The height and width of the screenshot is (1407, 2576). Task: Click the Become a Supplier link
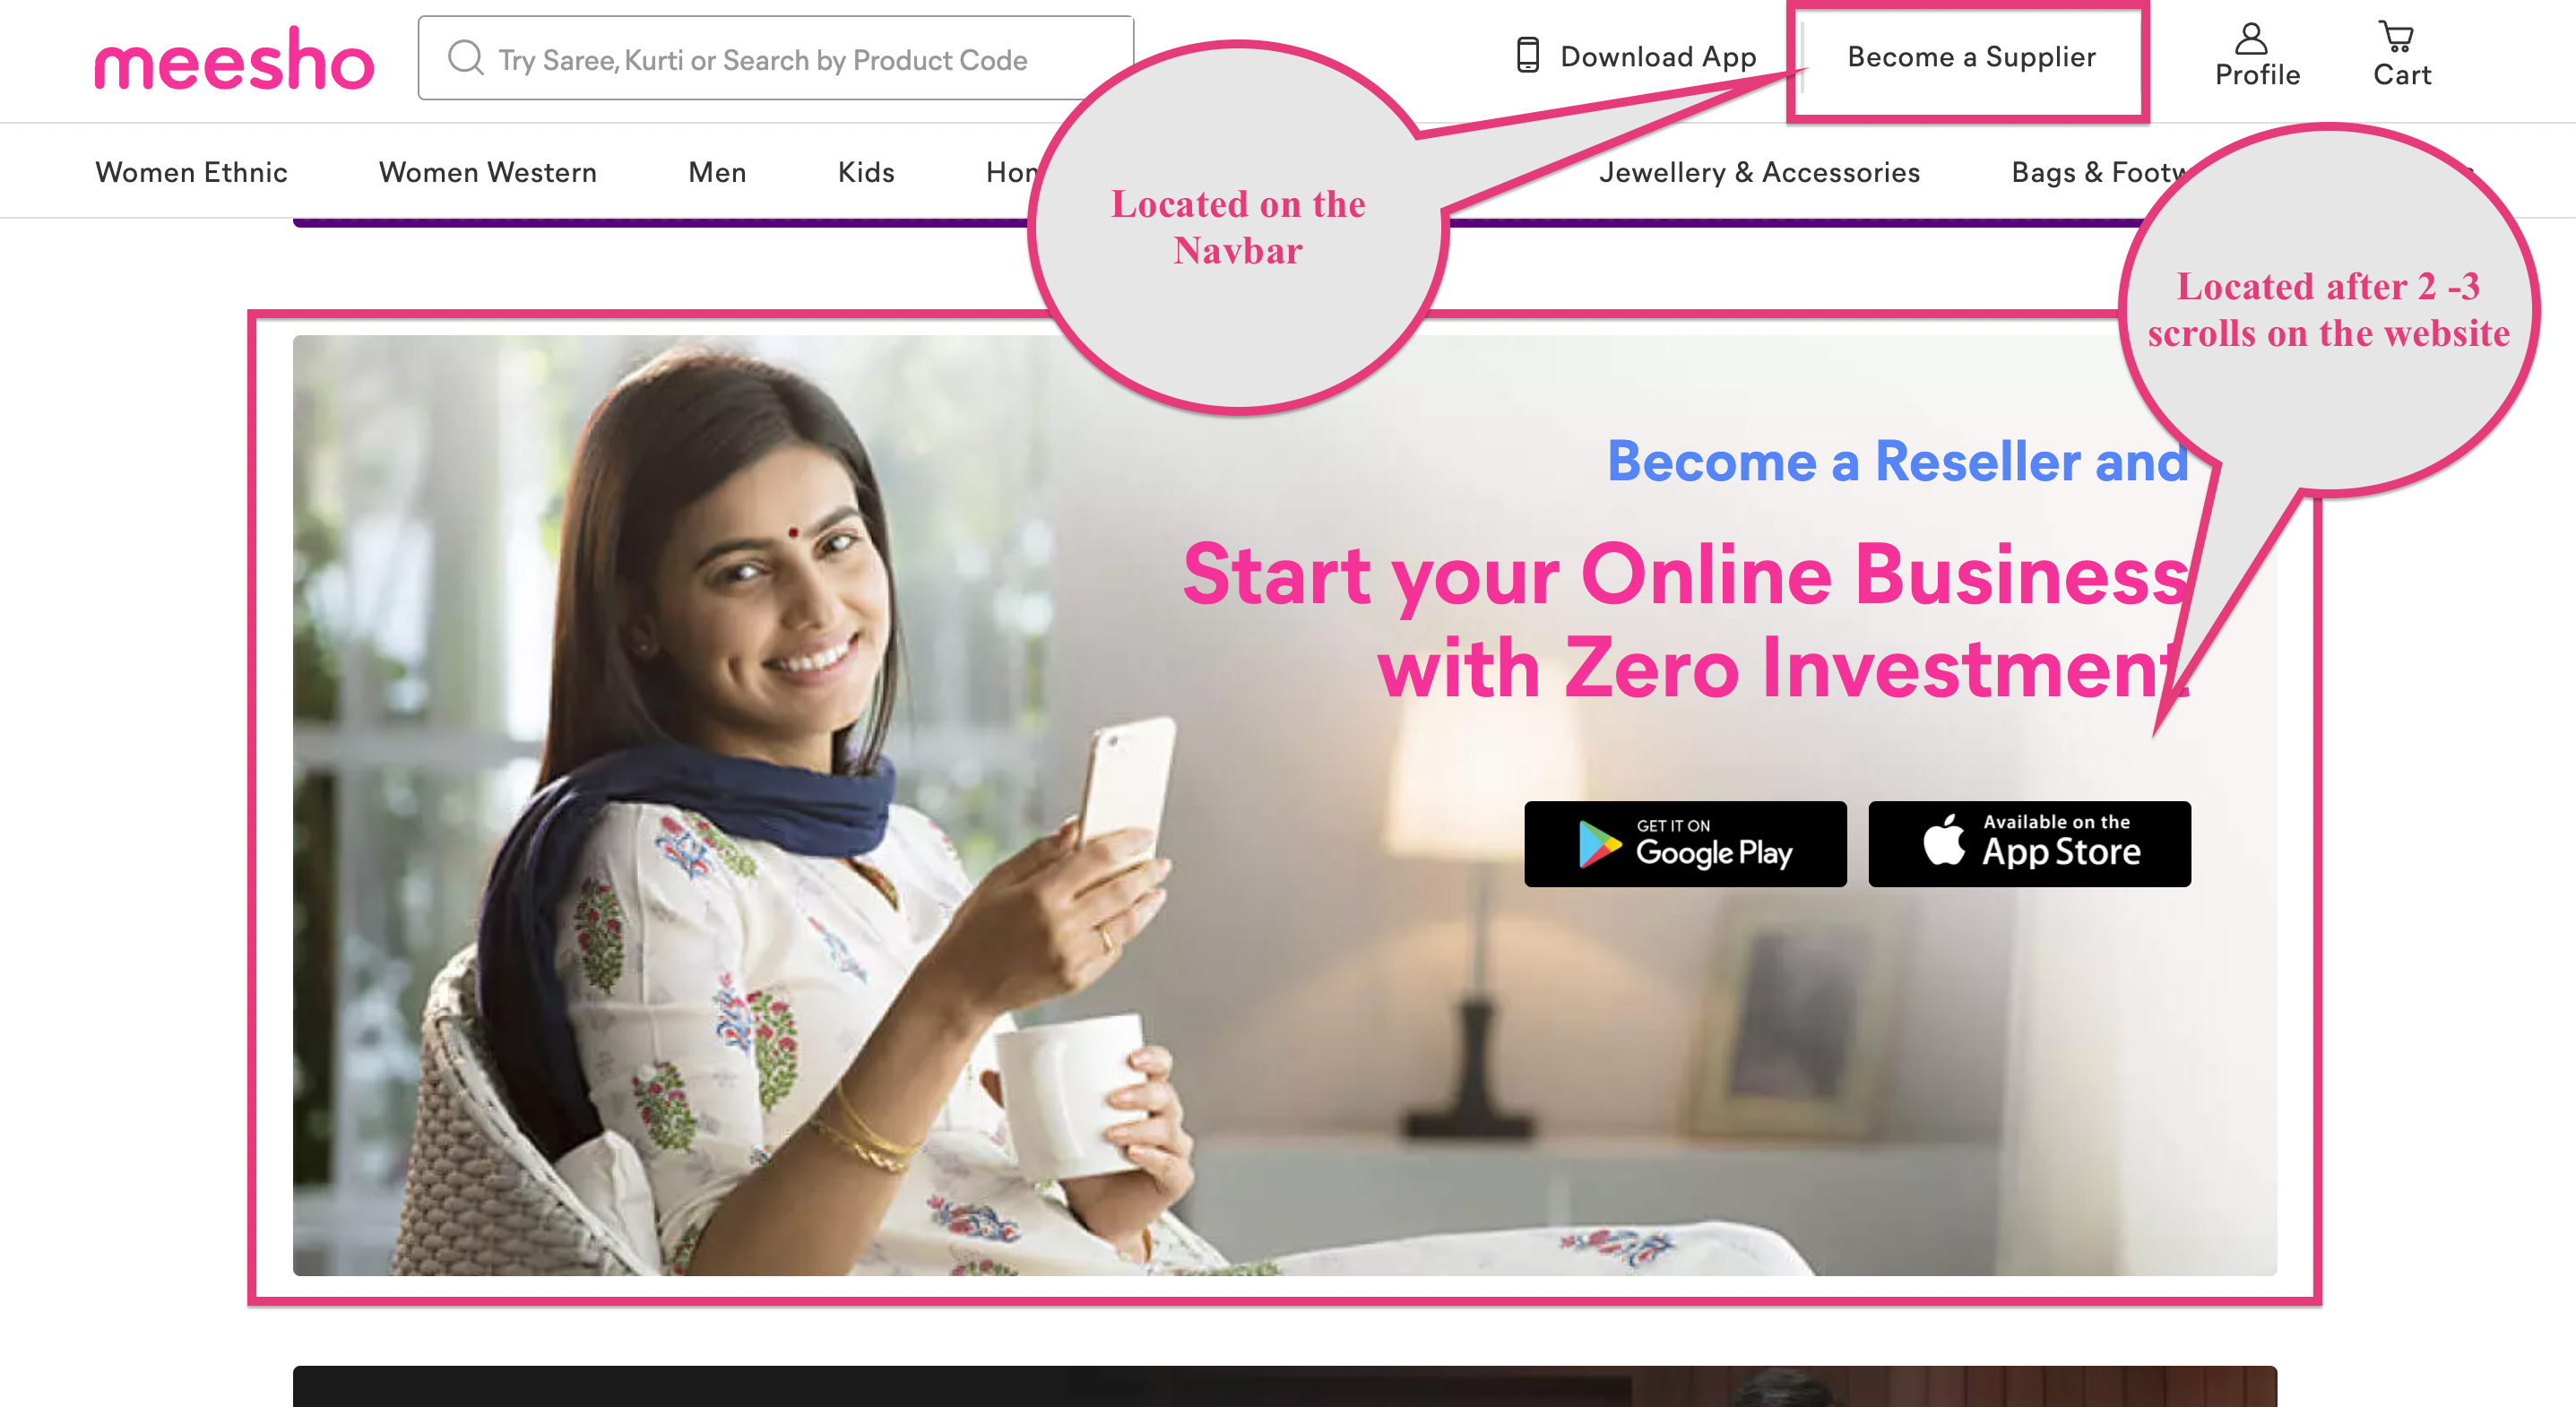click(x=1971, y=57)
